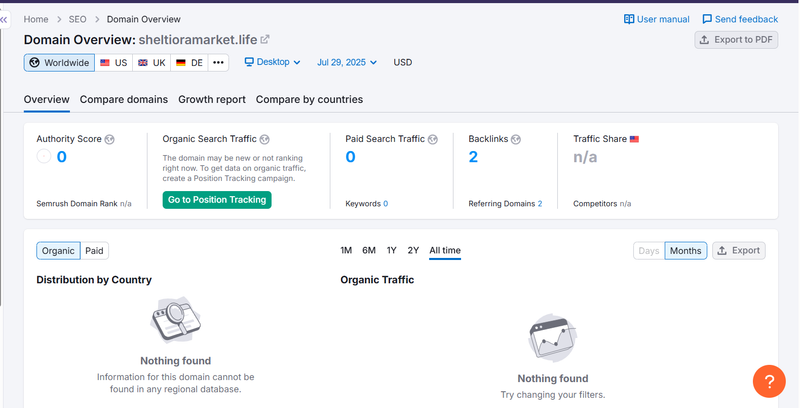The image size is (800, 408).
Task: Open more countries with the three dots
Action: [218, 63]
